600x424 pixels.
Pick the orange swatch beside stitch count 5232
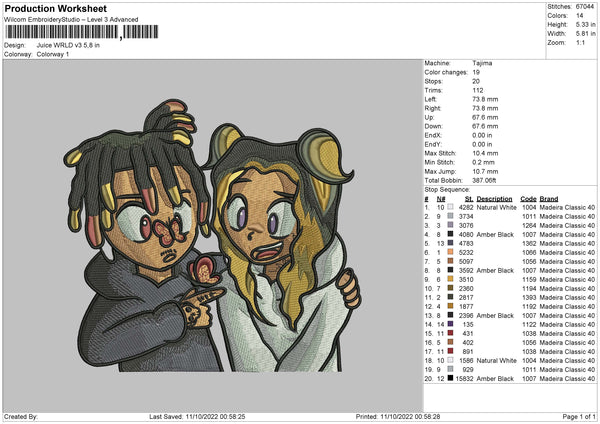point(450,252)
